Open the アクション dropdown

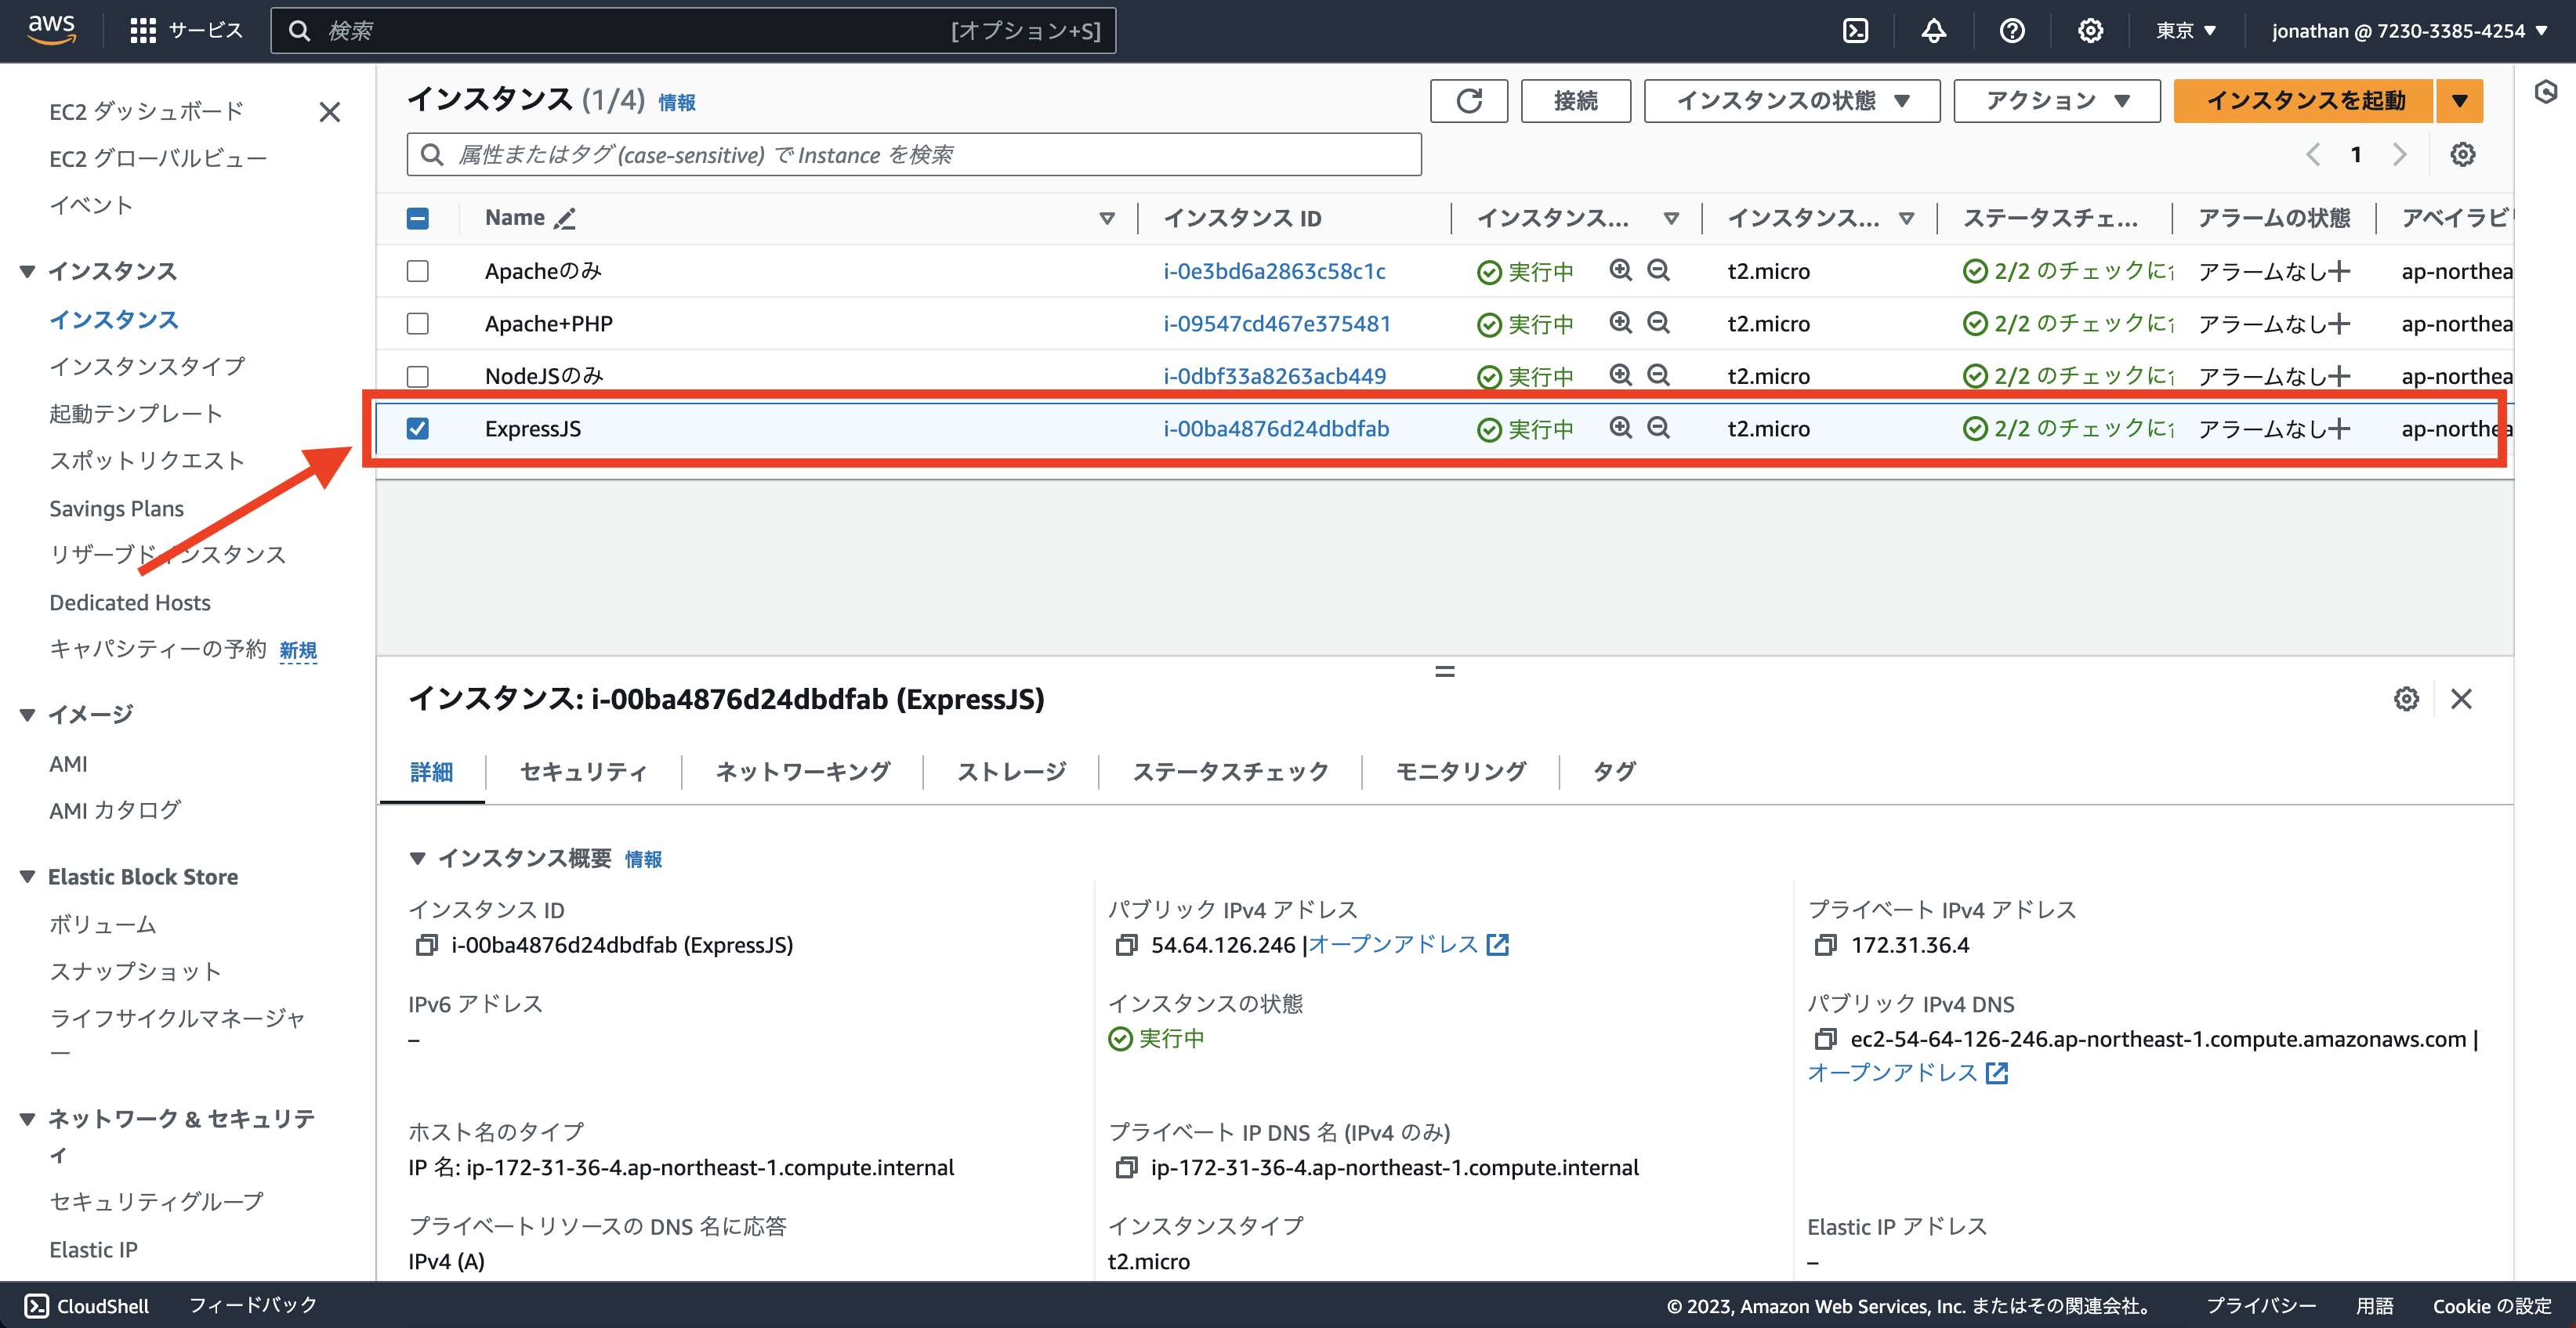pyautogui.click(x=2055, y=100)
